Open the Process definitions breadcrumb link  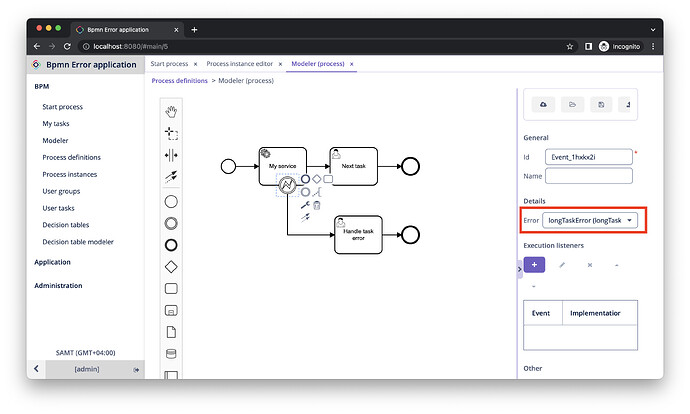180,81
